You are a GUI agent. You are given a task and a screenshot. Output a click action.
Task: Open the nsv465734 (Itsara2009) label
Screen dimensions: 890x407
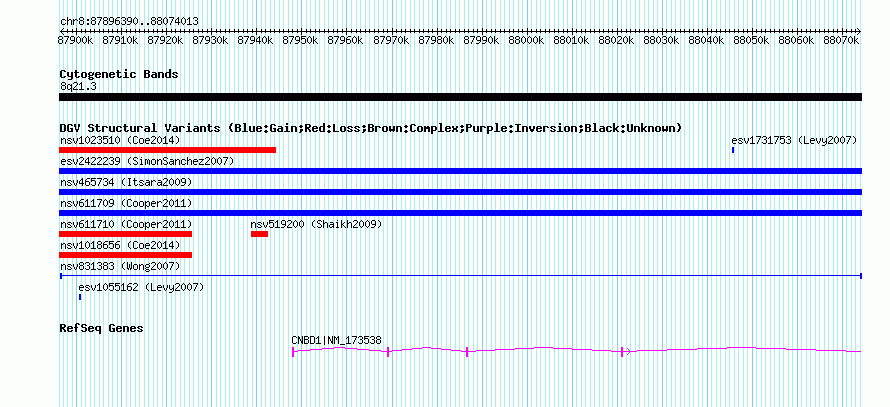tap(126, 182)
